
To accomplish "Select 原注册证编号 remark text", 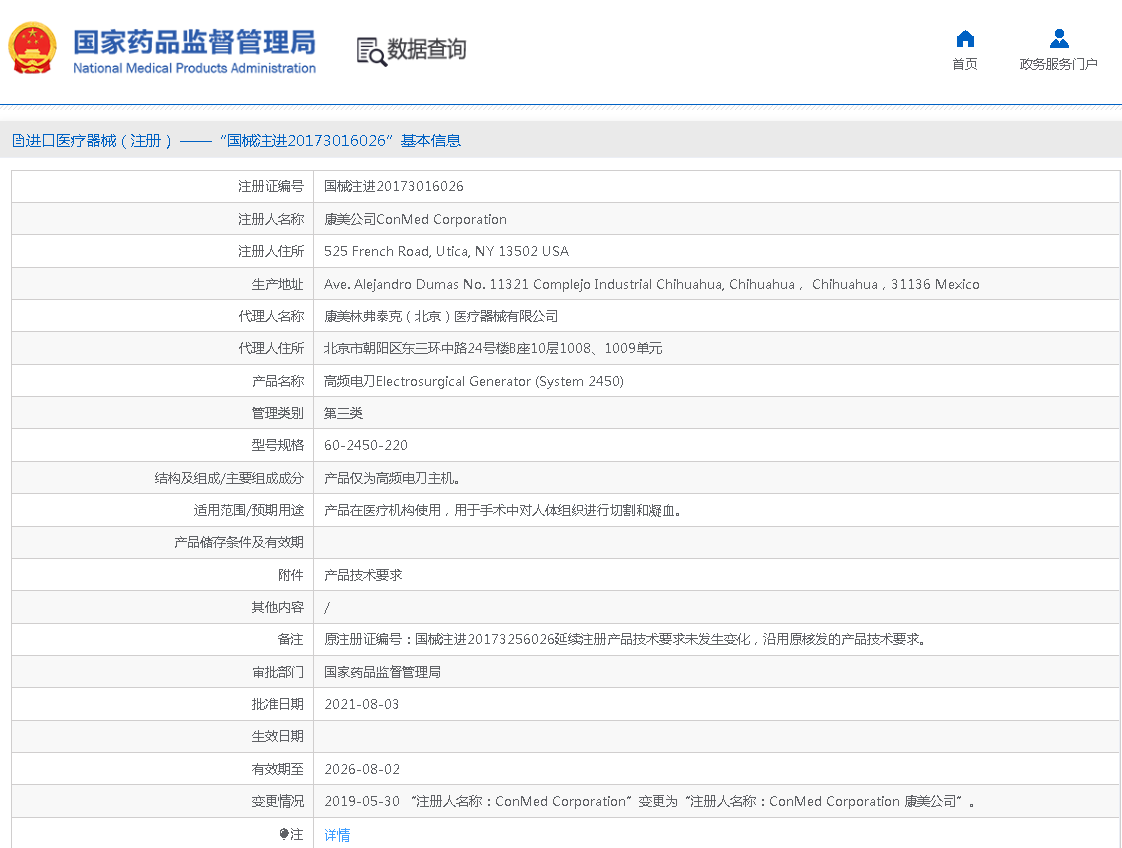I will 625,639.
